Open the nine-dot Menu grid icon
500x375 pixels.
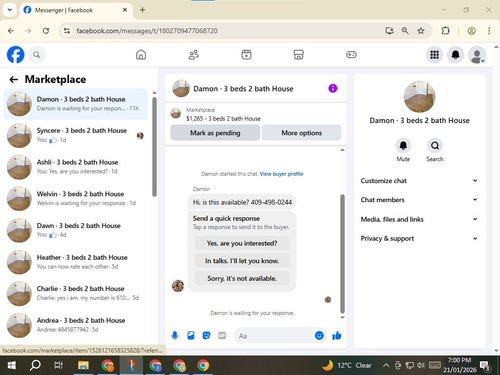434,55
